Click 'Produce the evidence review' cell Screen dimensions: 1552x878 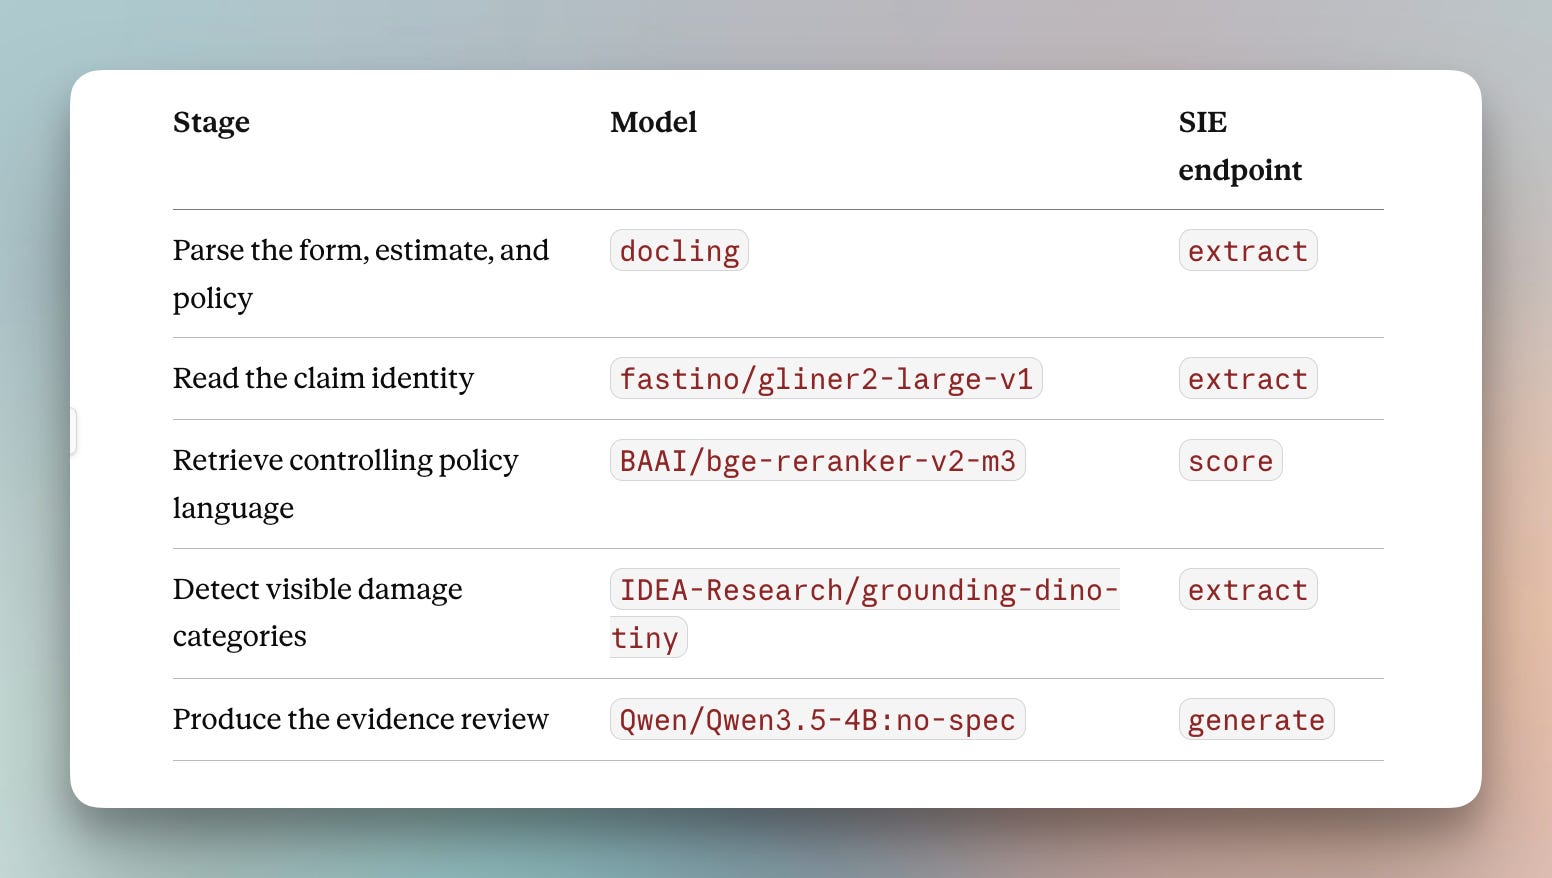(361, 719)
